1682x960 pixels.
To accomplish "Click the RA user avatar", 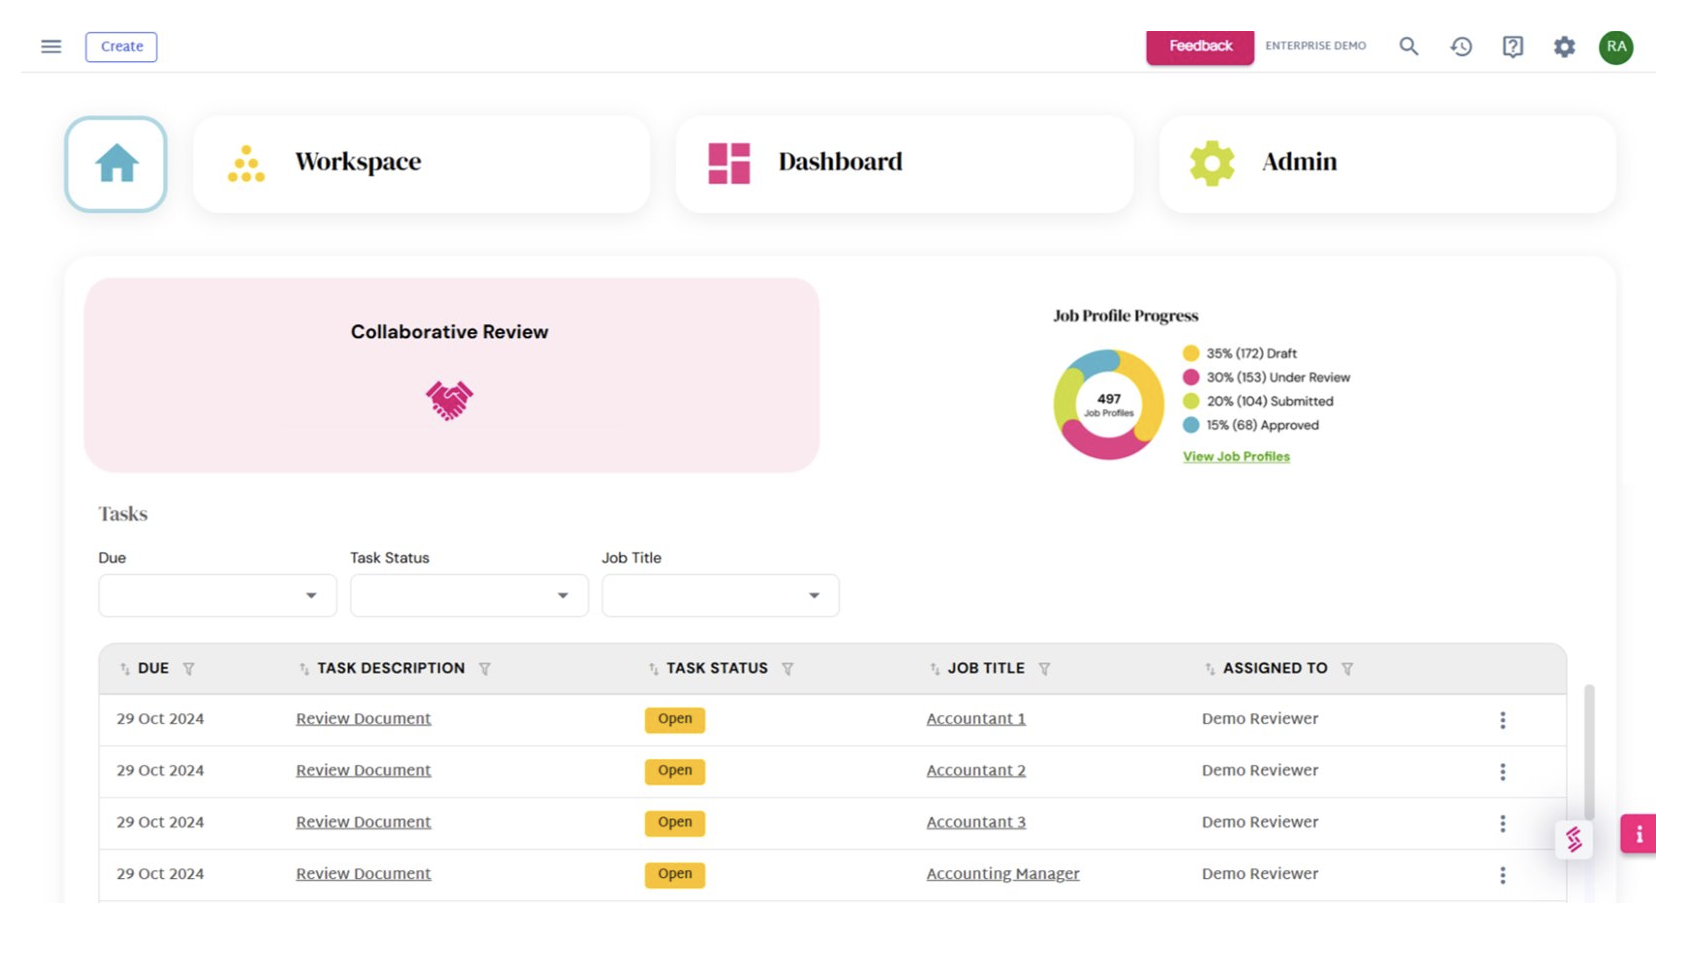I will 1615,47.
